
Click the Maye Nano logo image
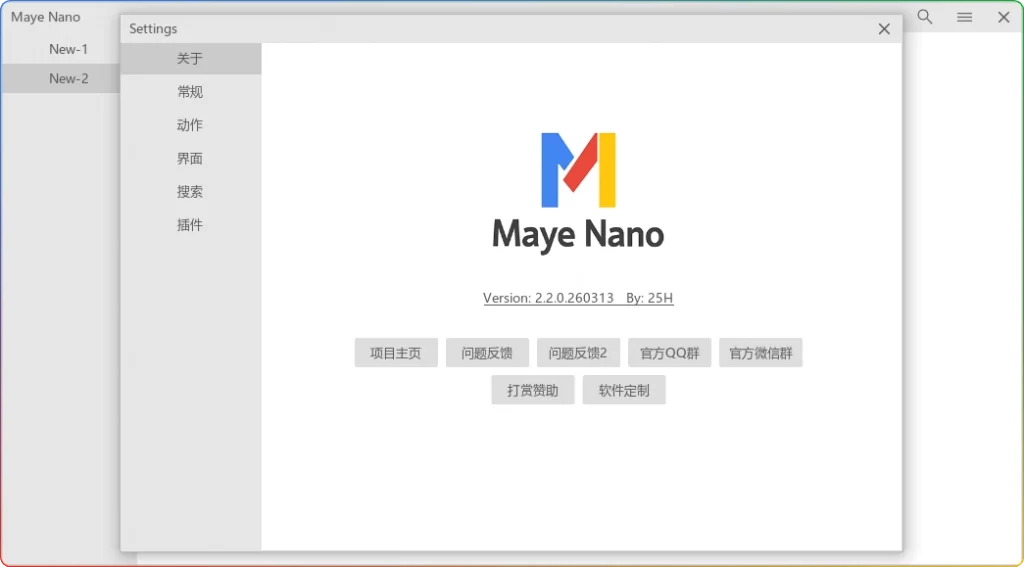point(579,170)
